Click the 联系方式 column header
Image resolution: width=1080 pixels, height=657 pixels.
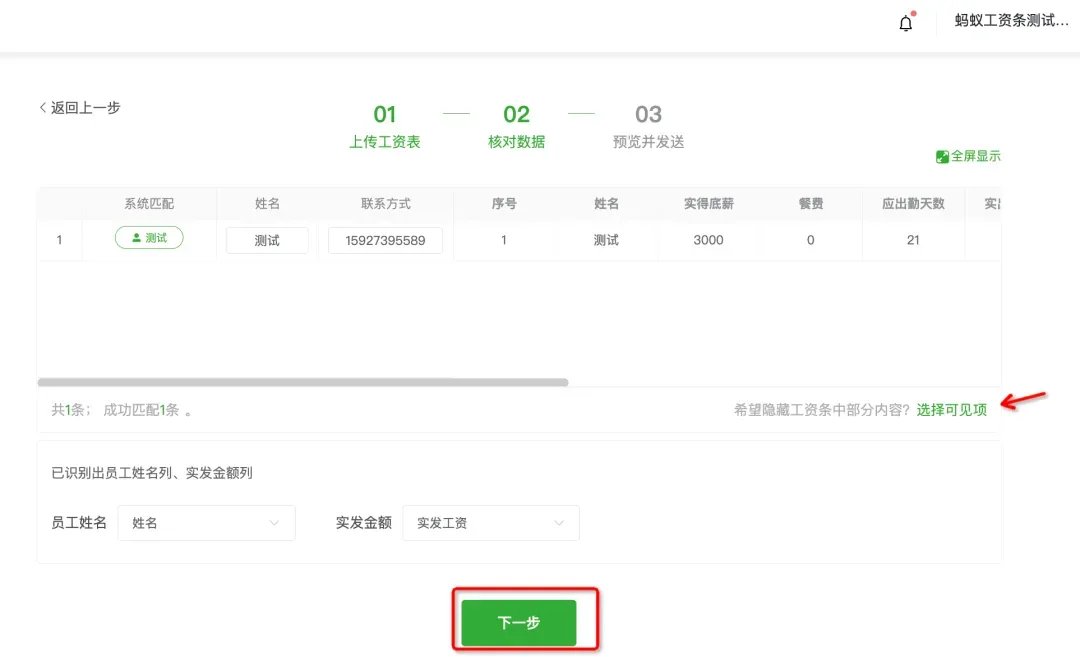[x=386, y=203]
